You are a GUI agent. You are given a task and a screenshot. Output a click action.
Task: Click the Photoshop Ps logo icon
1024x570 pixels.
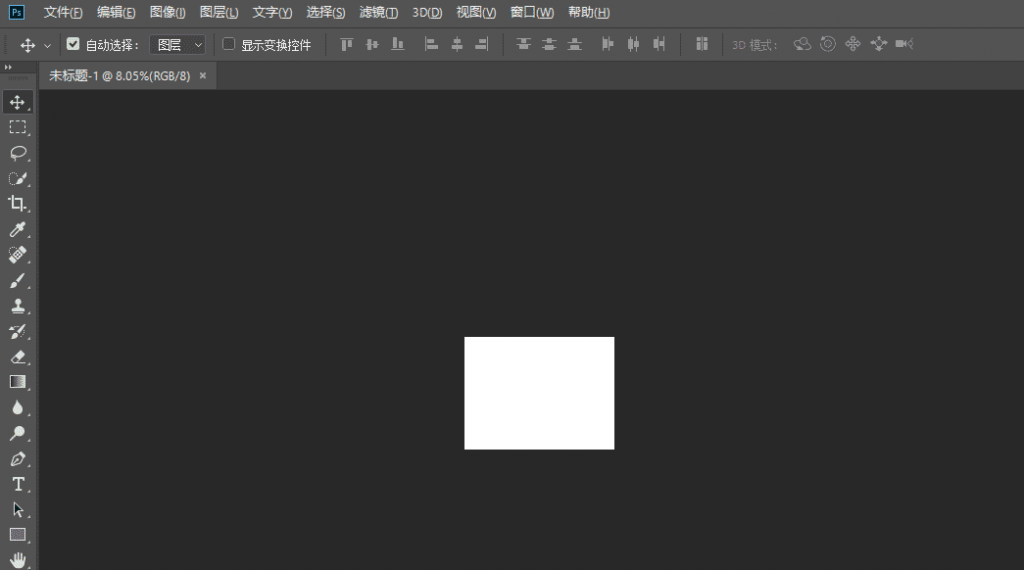(16, 12)
